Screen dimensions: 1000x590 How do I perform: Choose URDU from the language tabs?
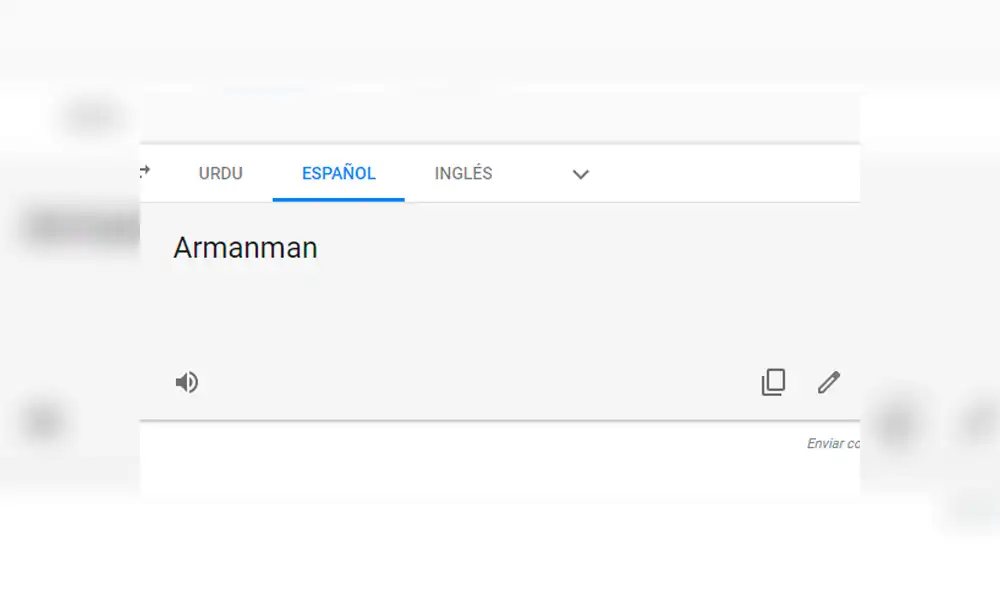[220, 173]
